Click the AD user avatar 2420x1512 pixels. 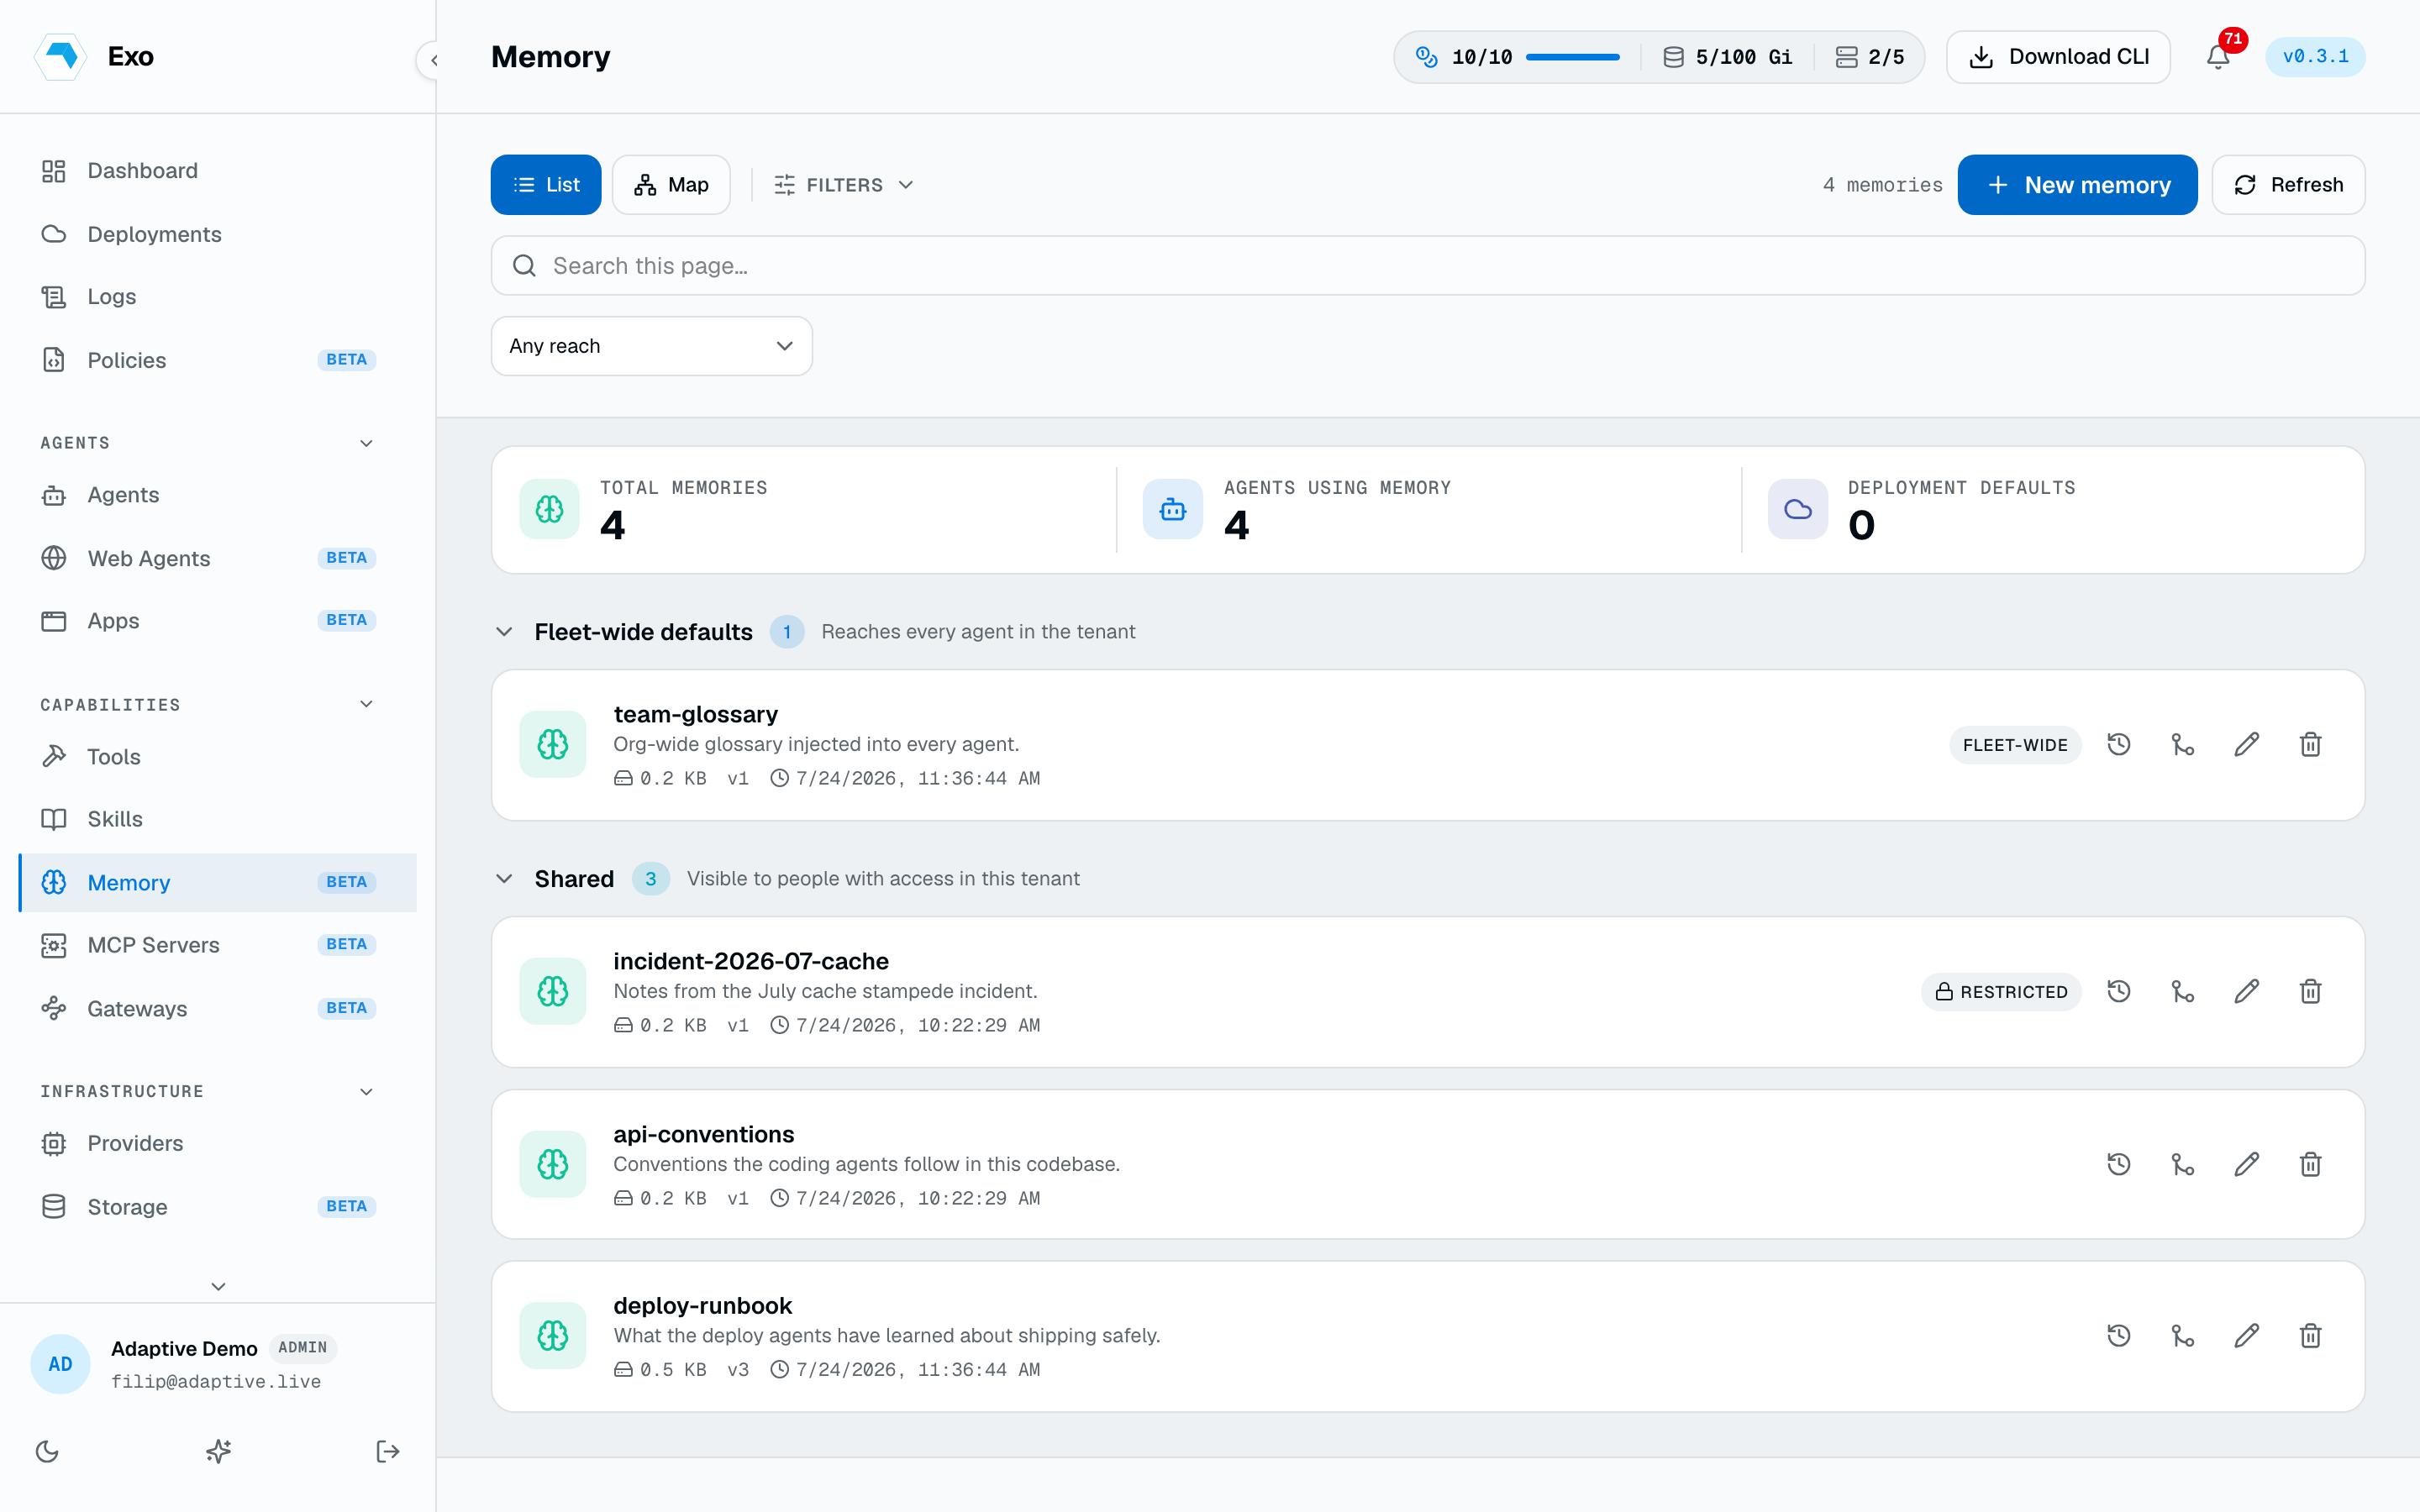click(60, 1364)
